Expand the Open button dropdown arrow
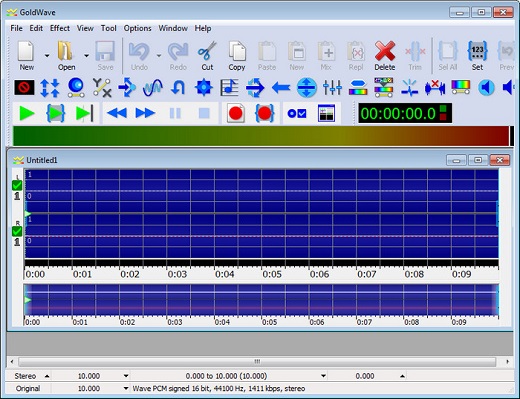The image size is (520, 399). point(86,56)
